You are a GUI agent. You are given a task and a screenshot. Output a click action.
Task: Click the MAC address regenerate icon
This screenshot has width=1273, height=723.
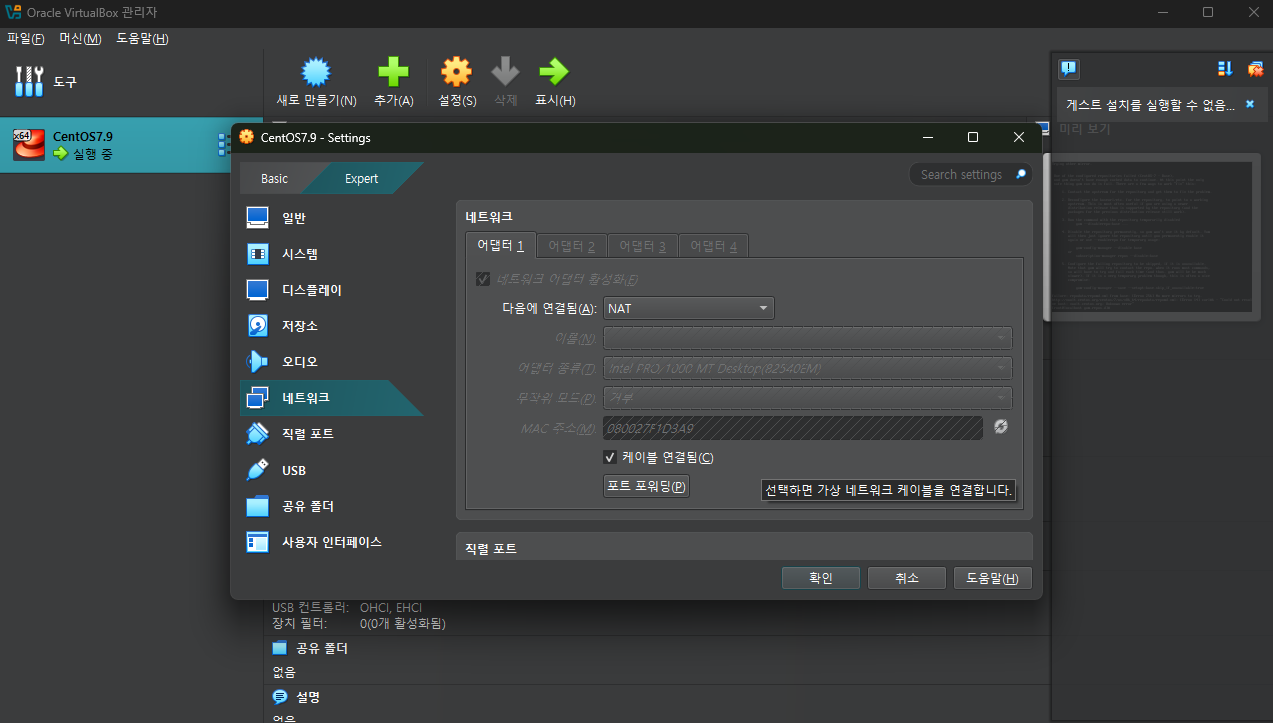(x=1001, y=428)
